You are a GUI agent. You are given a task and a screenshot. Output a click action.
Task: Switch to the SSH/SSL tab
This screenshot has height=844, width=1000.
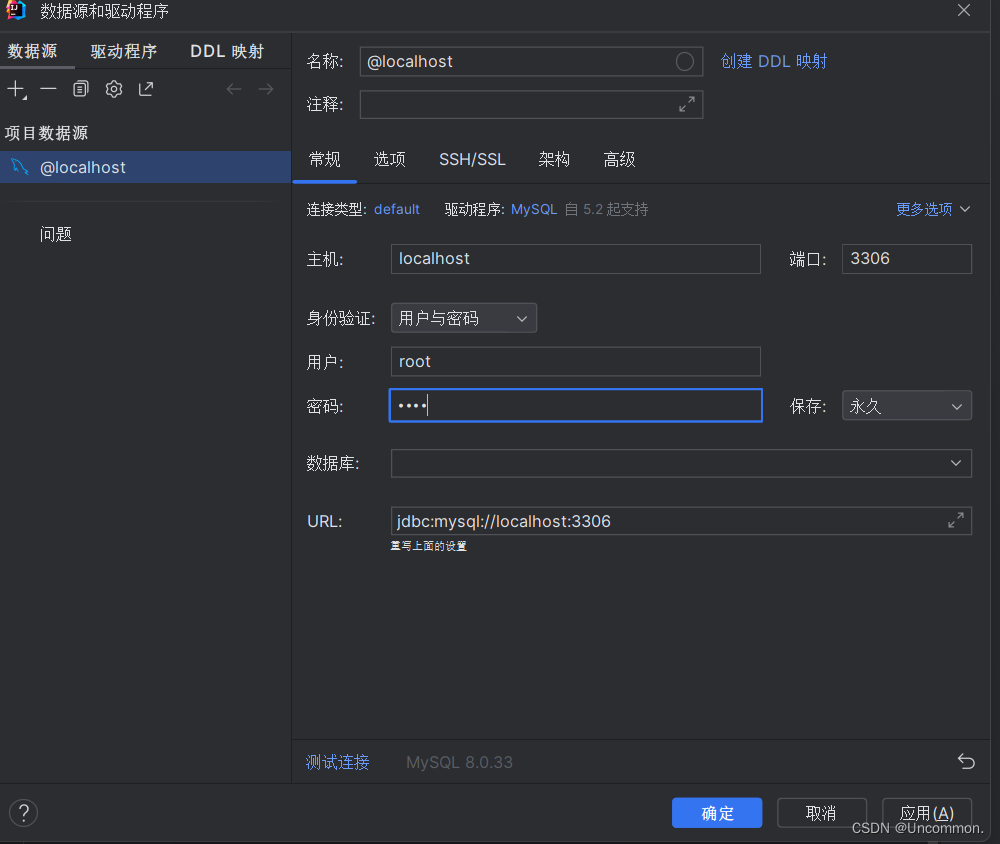click(472, 159)
